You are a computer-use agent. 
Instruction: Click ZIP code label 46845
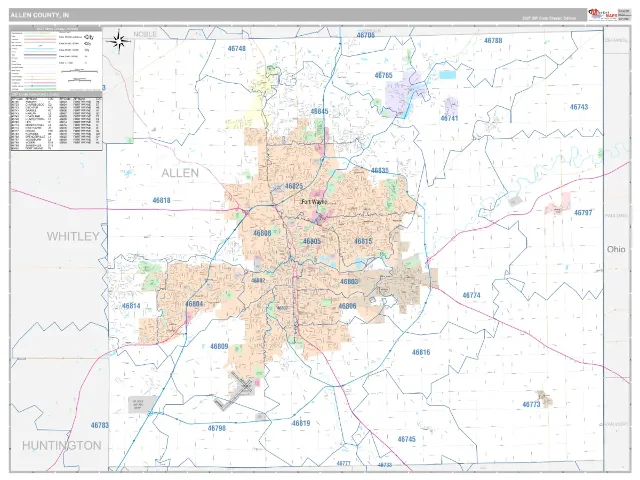tap(319, 111)
